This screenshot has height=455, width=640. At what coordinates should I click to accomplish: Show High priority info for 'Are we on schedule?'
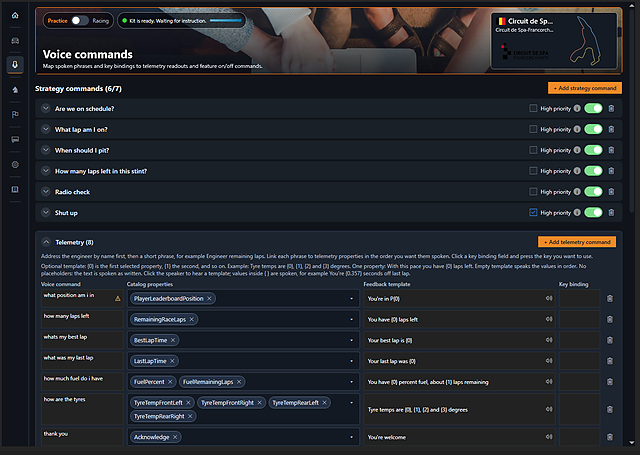pyautogui.click(x=577, y=109)
